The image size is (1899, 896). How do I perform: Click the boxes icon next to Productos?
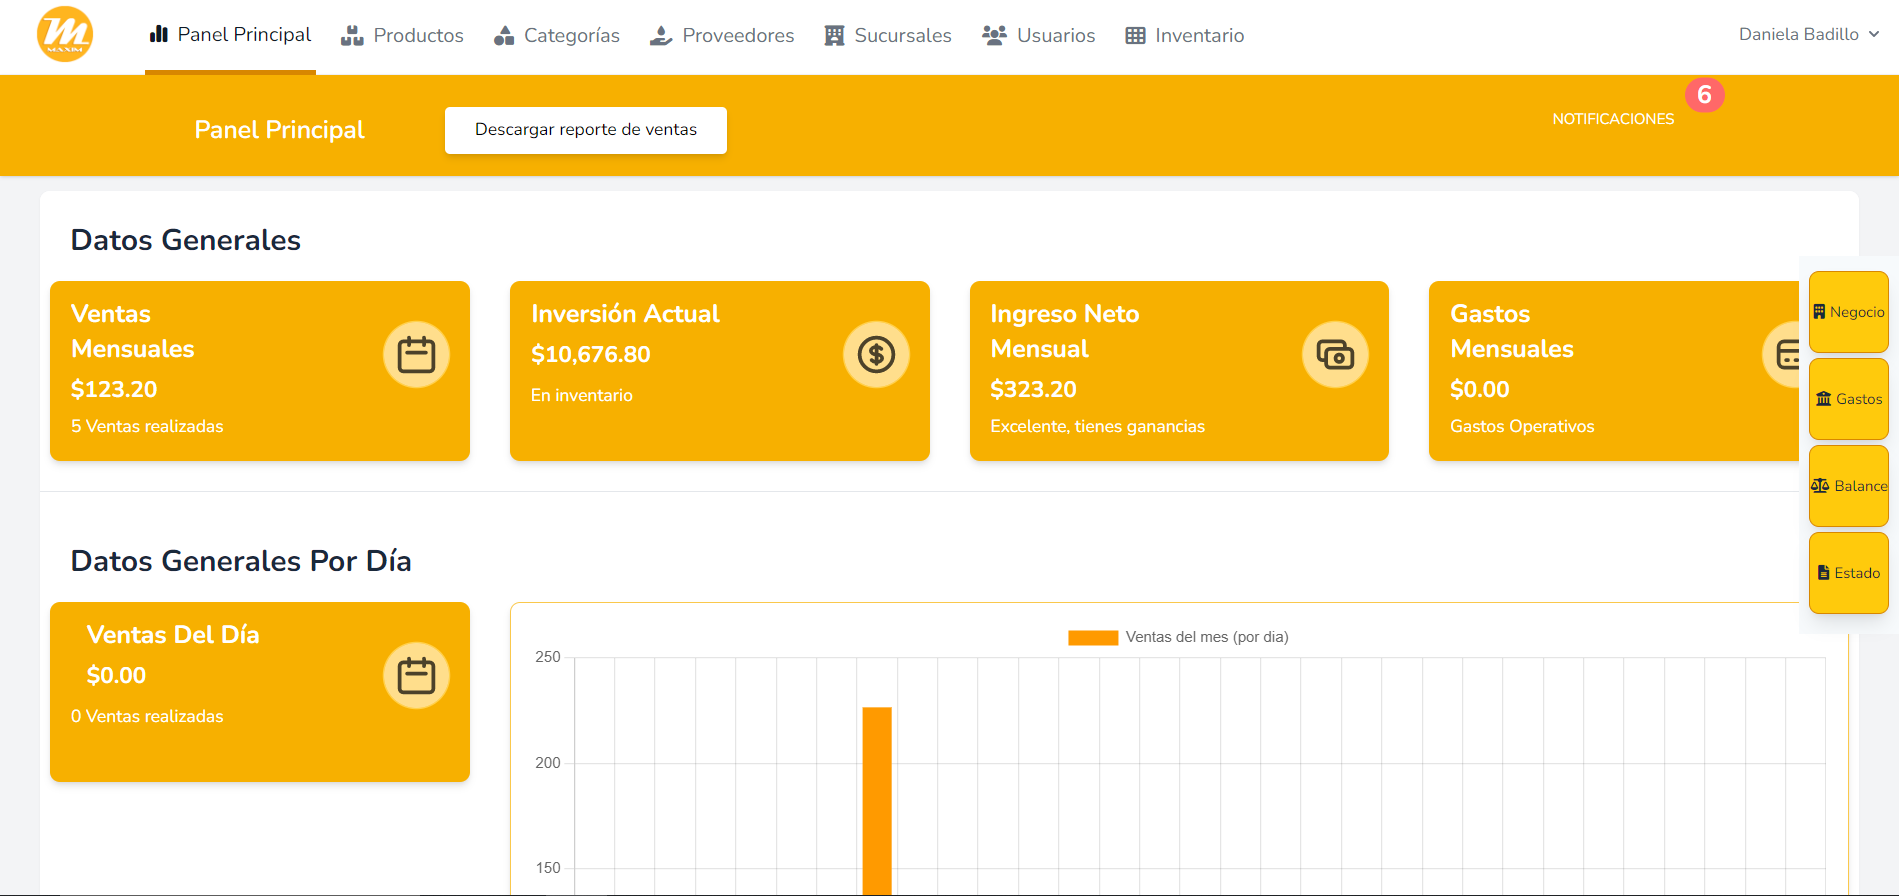pos(352,36)
